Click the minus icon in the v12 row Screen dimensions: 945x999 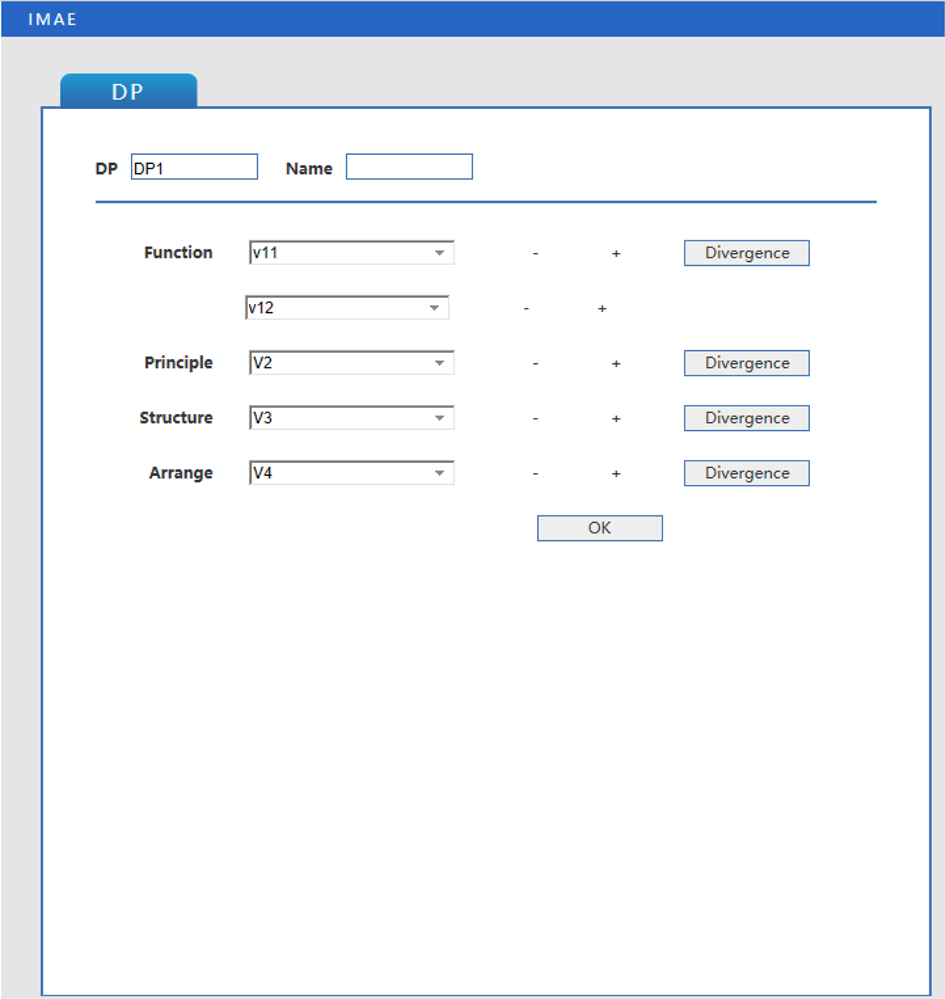point(526,309)
